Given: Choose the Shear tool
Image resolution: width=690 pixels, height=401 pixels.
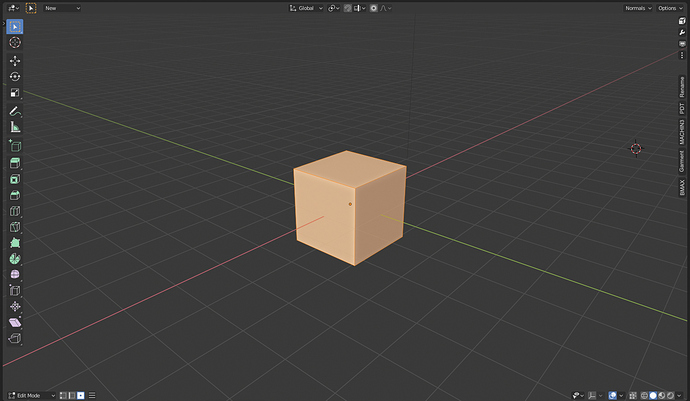Looking at the screenshot, I should coord(15,322).
